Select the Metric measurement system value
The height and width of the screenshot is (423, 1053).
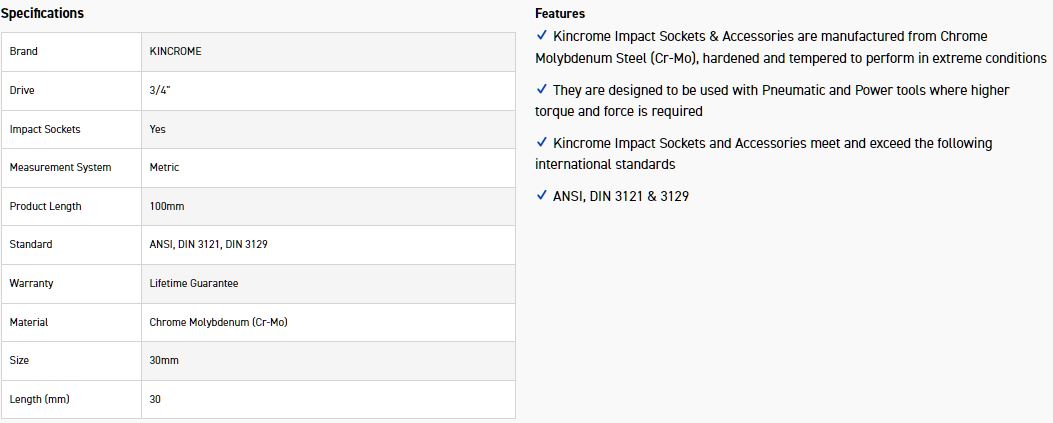click(x=164, y=167)
